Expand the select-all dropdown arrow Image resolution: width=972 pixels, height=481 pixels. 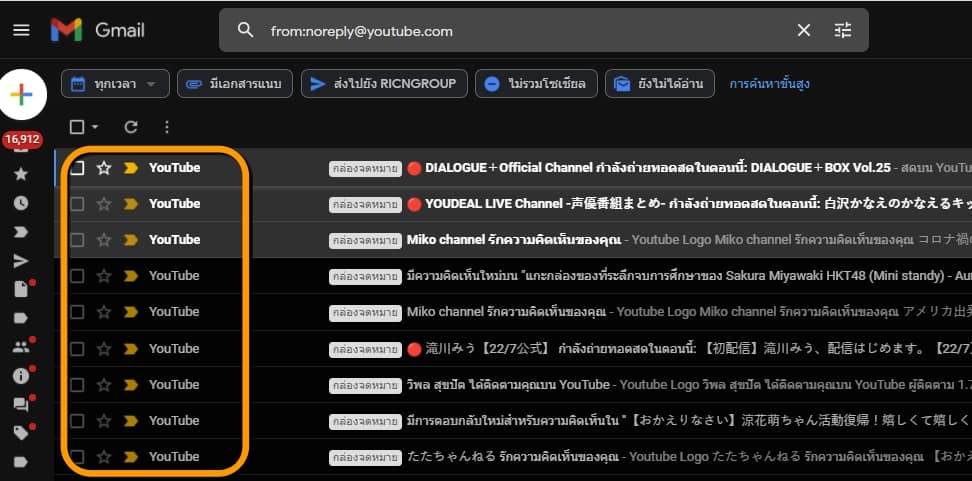coord(95,127)
